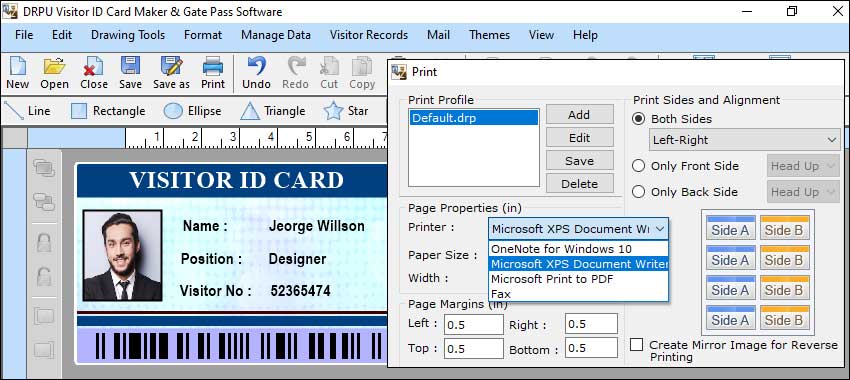Click Delete print profile button
Image resolution: width=850 pixels, height=380 pixels.
click(579, 184)
